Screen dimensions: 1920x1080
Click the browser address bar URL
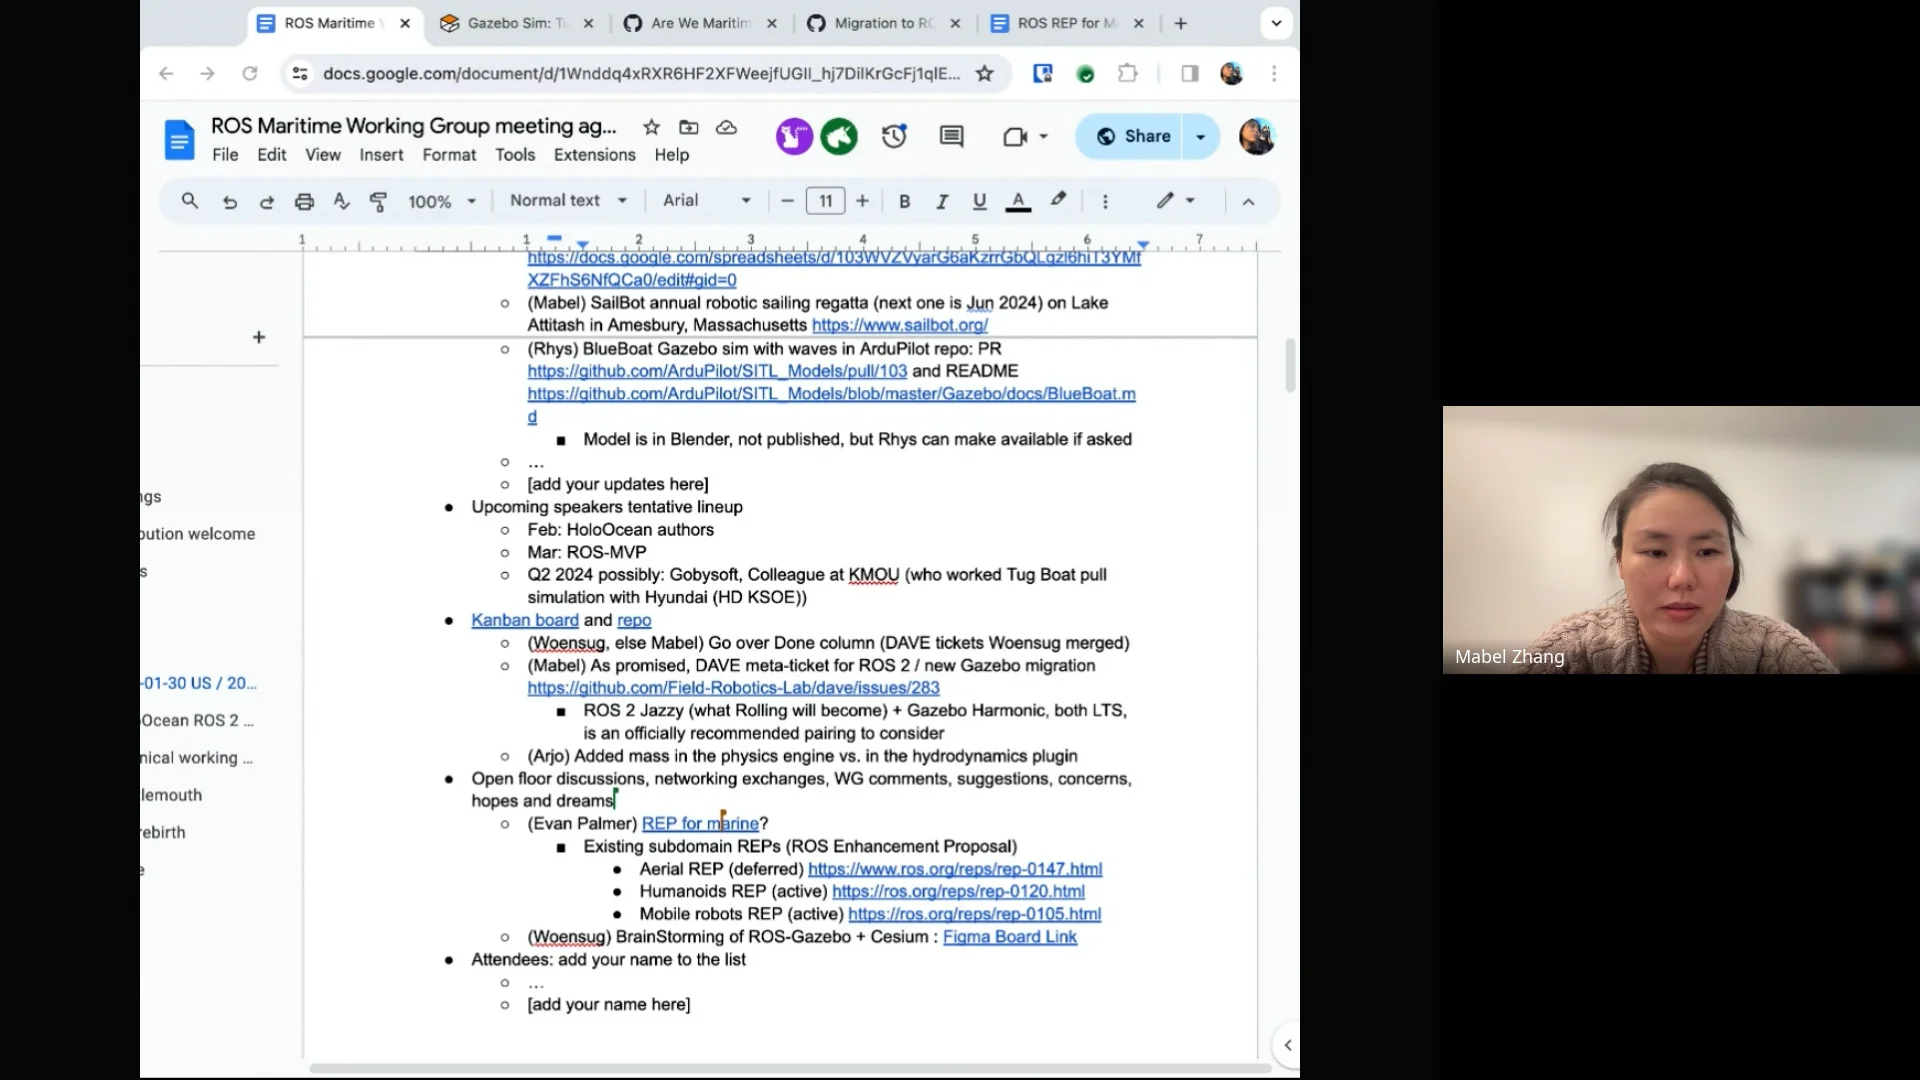(641, 73)
